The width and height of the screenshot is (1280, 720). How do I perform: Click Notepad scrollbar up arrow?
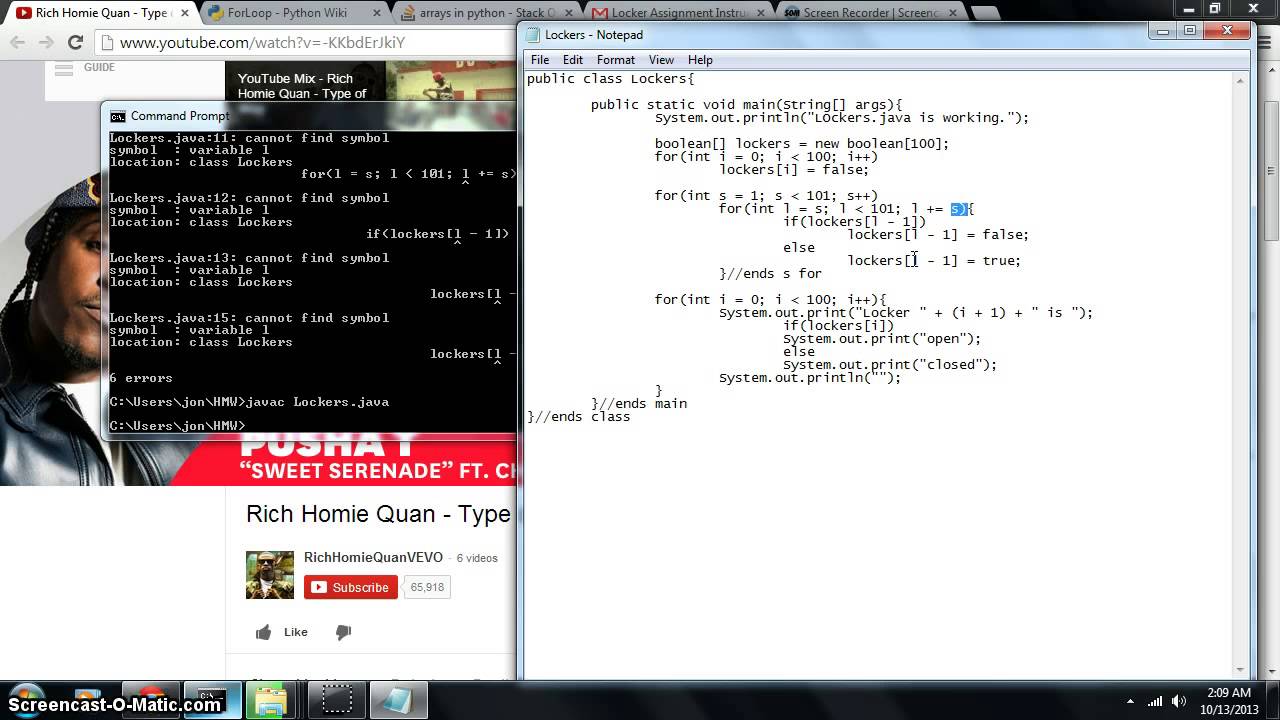coord(1241,80)
